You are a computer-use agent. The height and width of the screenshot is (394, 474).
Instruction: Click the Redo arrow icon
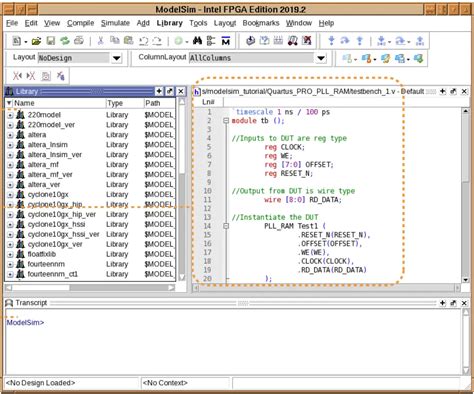(157, 41)
